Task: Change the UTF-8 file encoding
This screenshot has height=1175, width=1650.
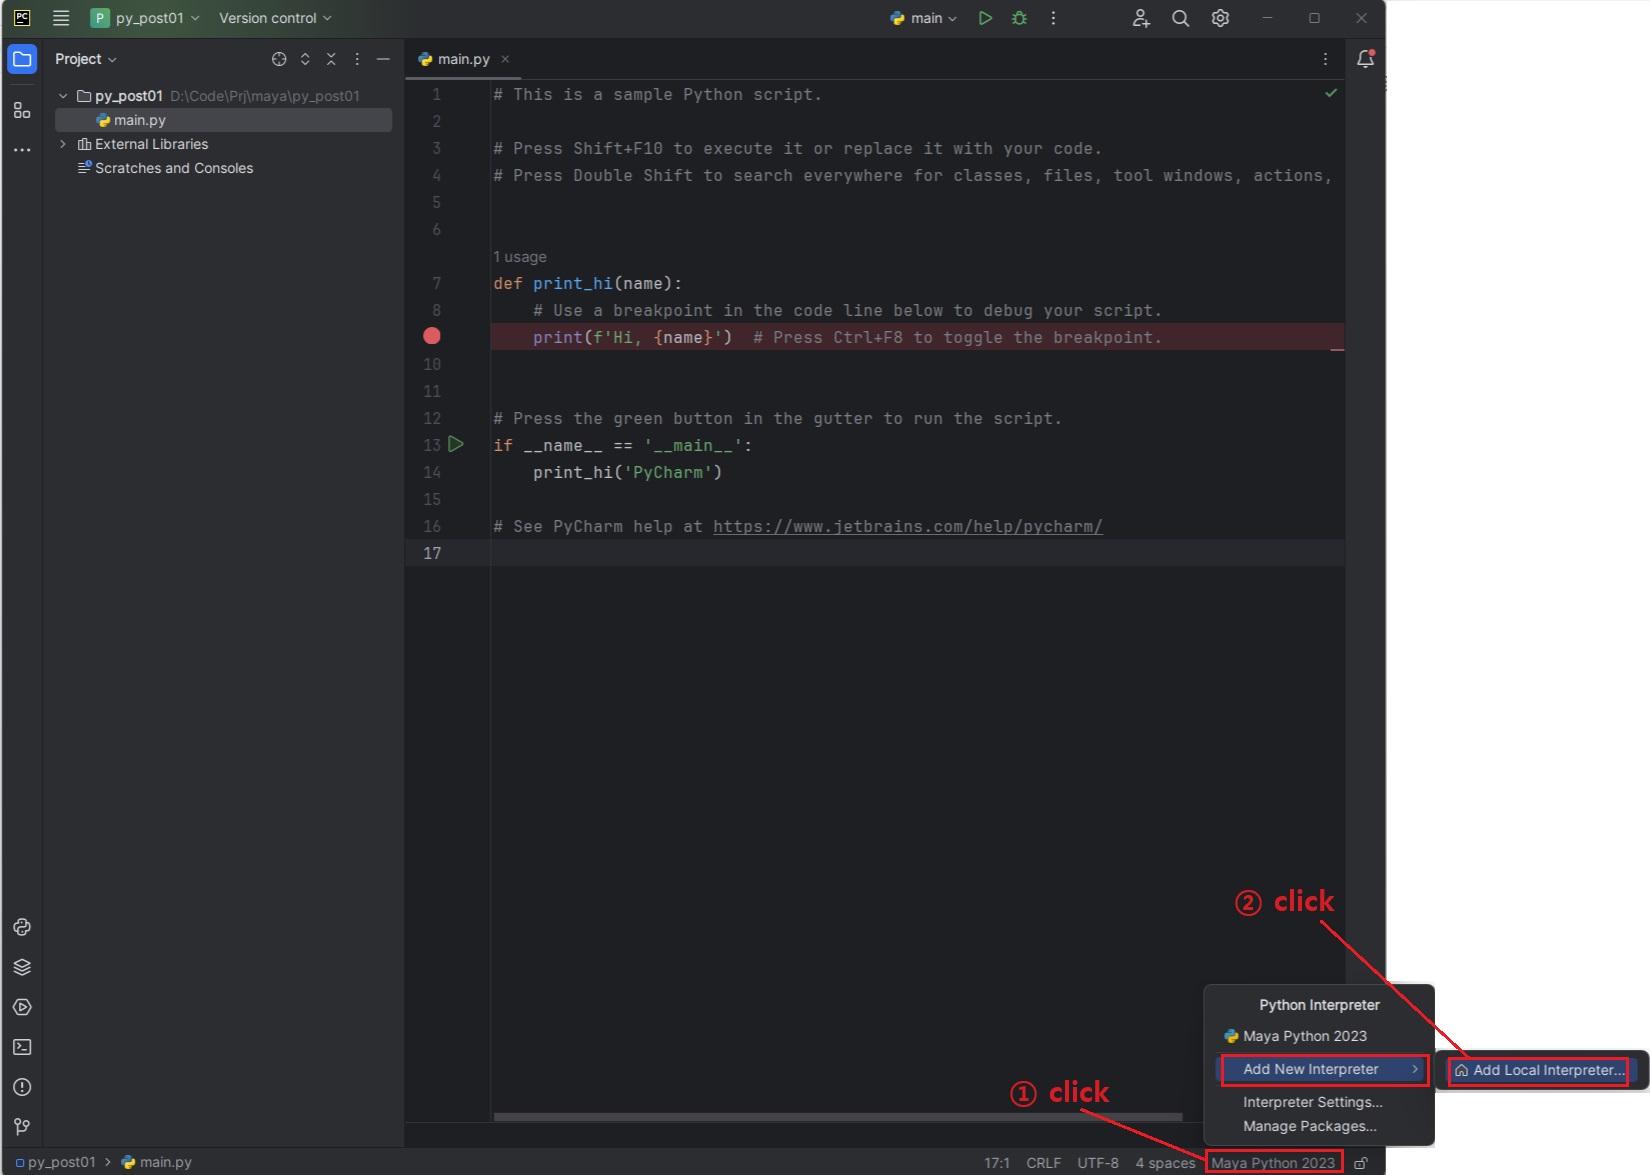Action: (1098, 1163)
